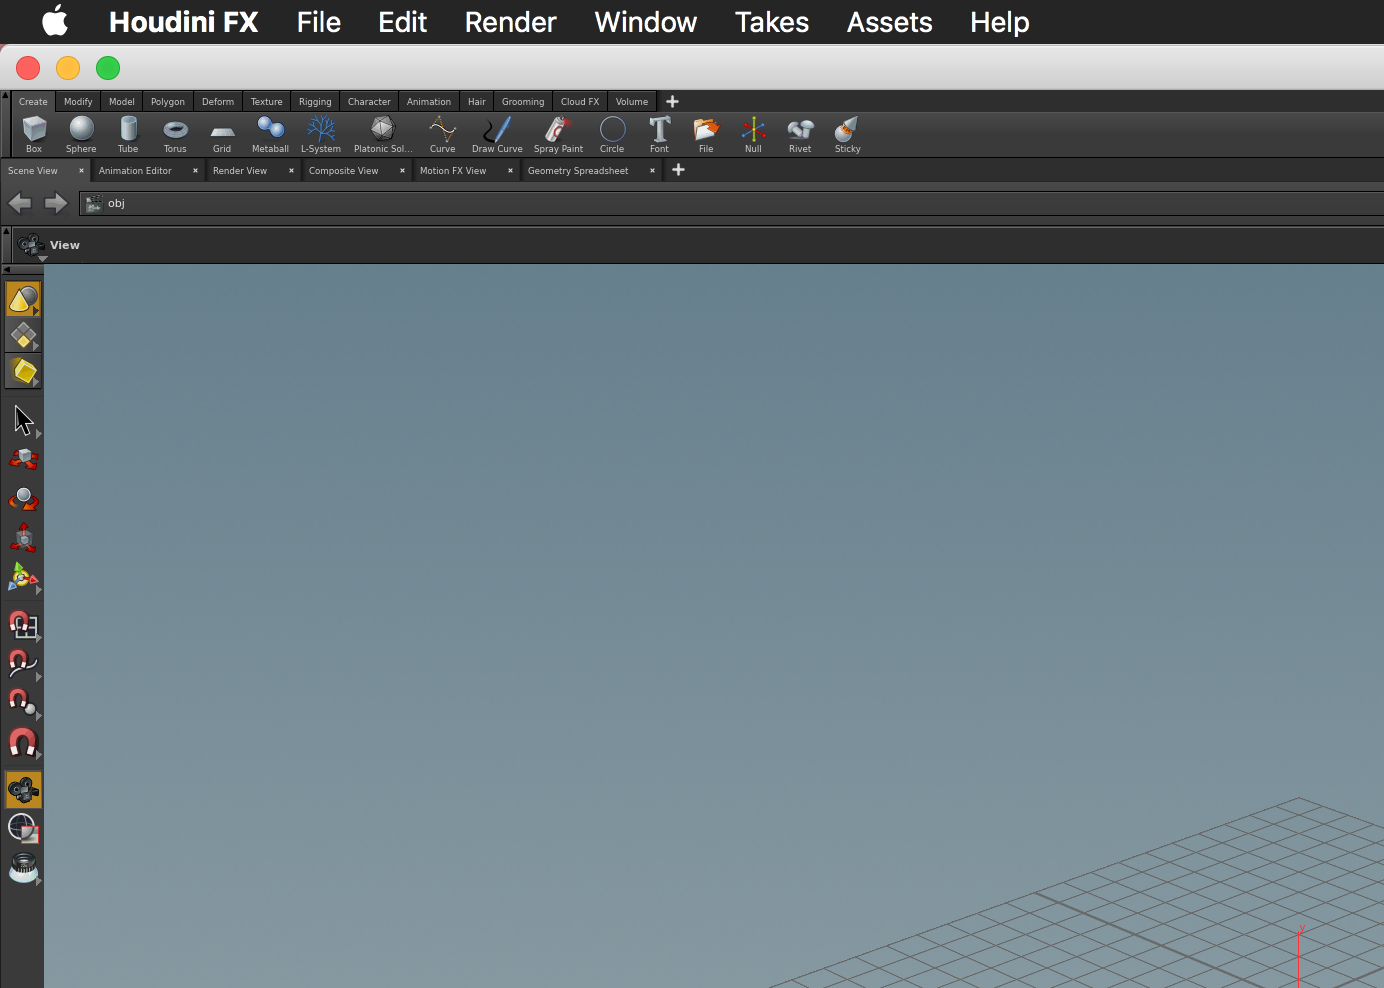This screenshot has width=1384, height=988.
Task: Select the Draw Curve shelf tool
Action: tap(497, 134)
